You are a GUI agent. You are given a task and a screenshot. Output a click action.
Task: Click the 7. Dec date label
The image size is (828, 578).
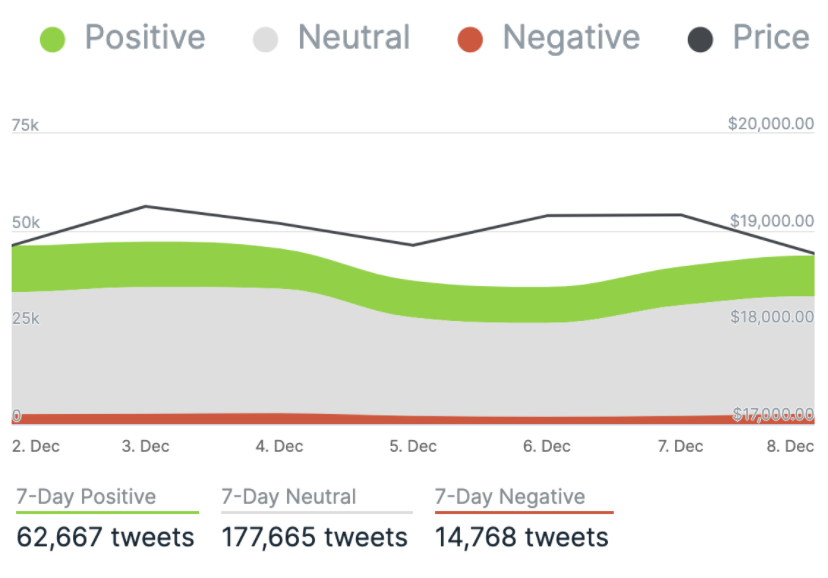point(680,447)
